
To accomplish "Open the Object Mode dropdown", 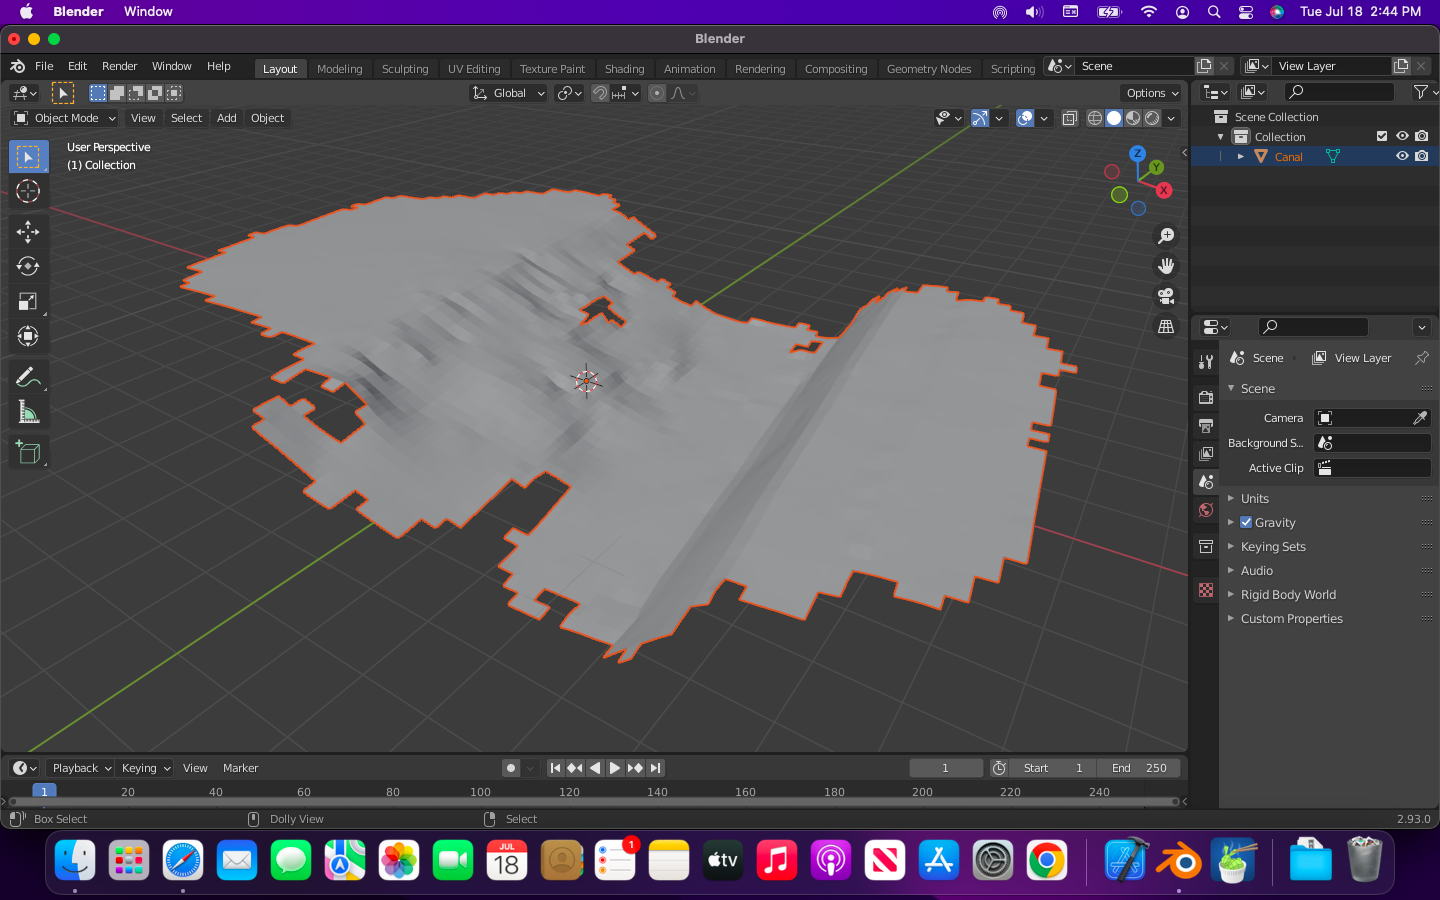I will 65,118.
